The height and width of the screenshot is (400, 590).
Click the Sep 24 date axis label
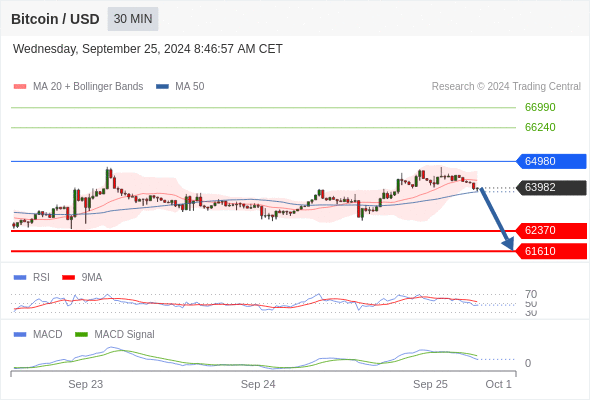tap(258, 384)
